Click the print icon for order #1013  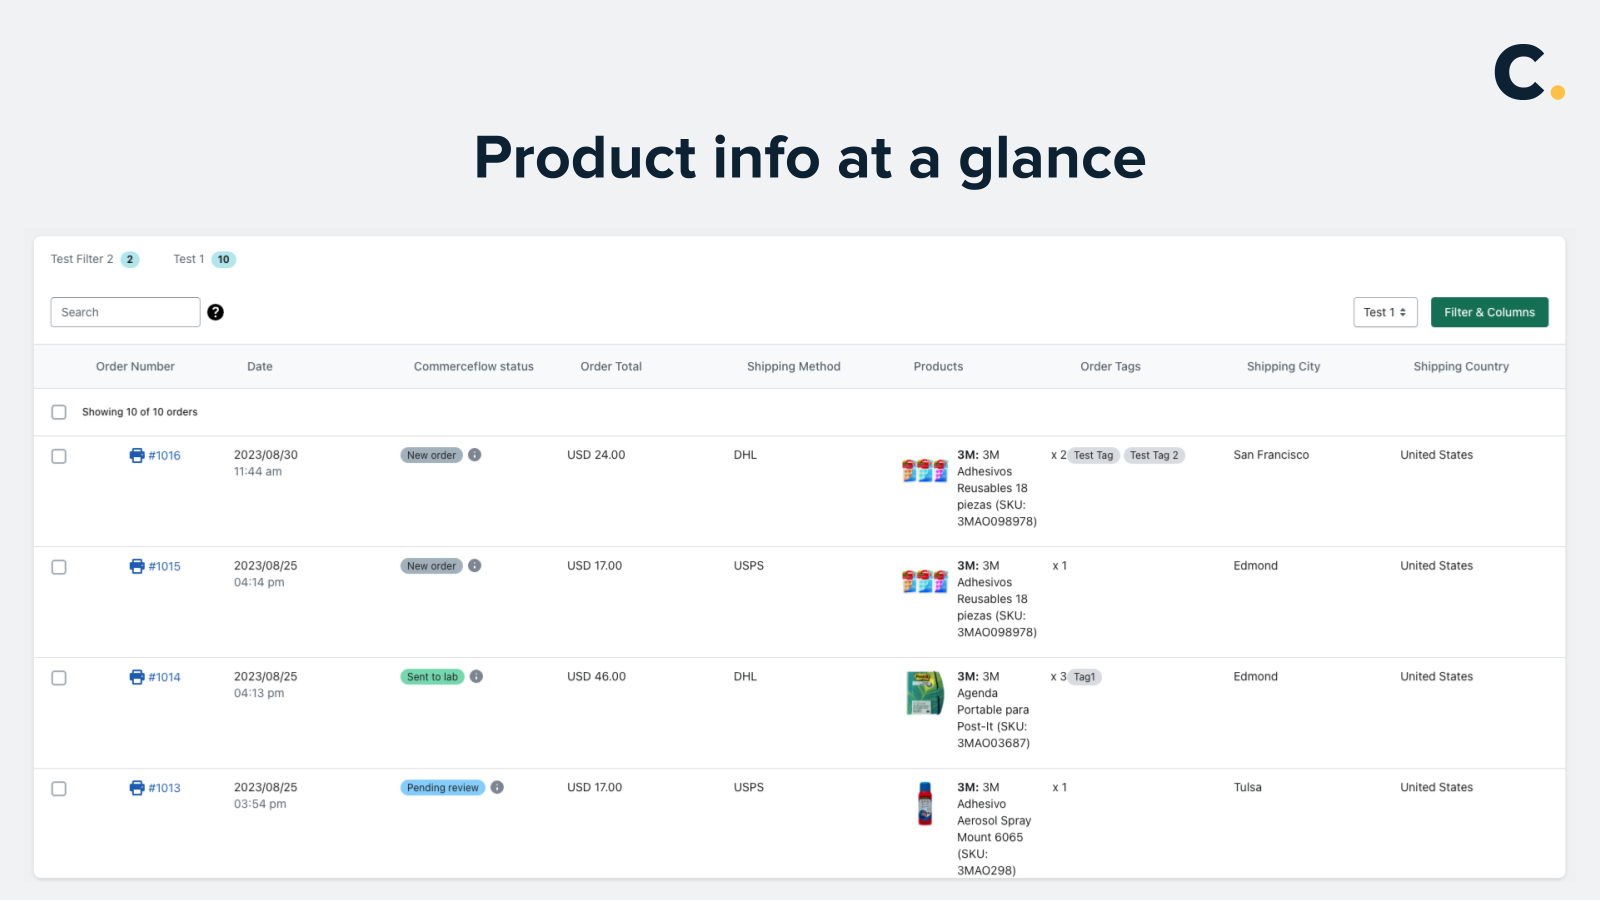pyautogui.click(x=137, y=788)
